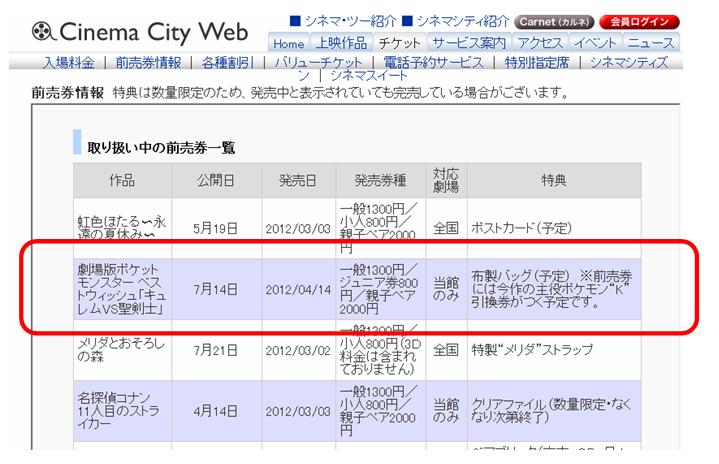Open the 各種割引 submenu link

tap(228, 62)
